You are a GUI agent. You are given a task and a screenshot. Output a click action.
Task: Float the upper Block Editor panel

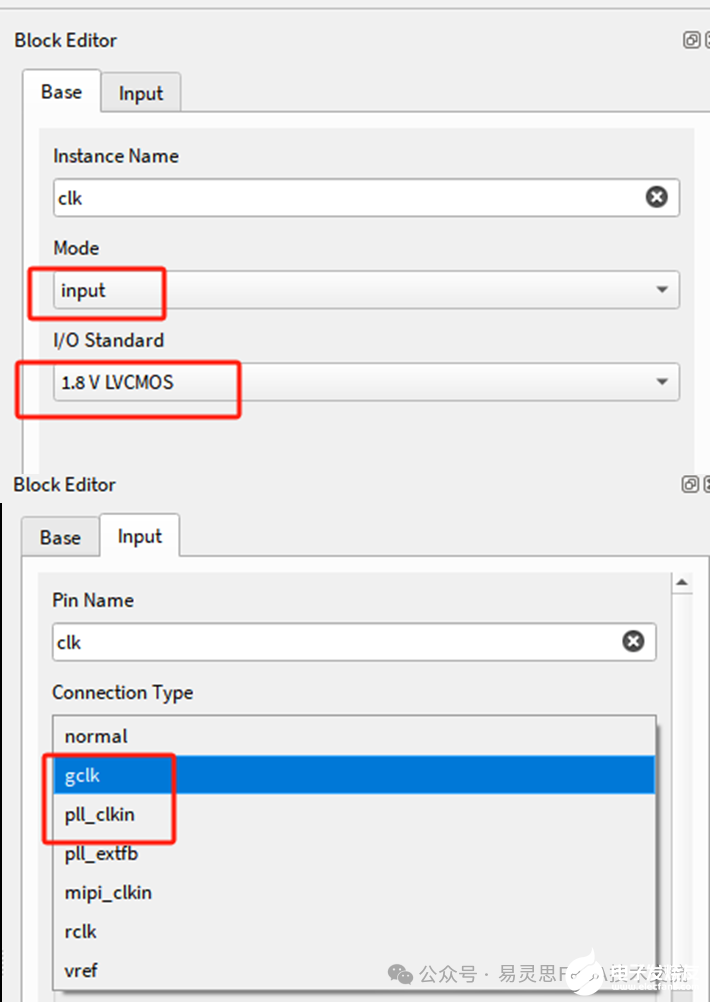691,40
